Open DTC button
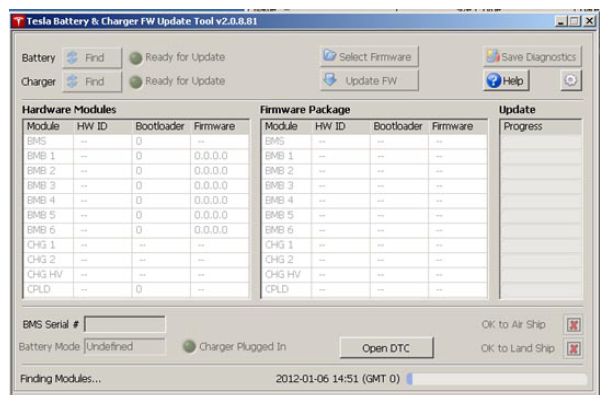The image size is (609, 404). (386, 348)
